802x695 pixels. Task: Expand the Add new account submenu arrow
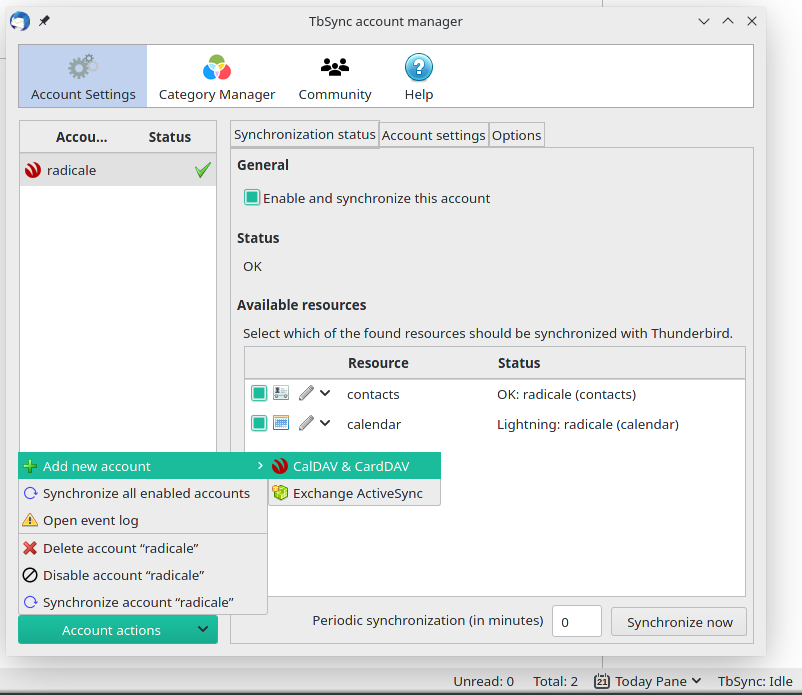tap(260, 465)
